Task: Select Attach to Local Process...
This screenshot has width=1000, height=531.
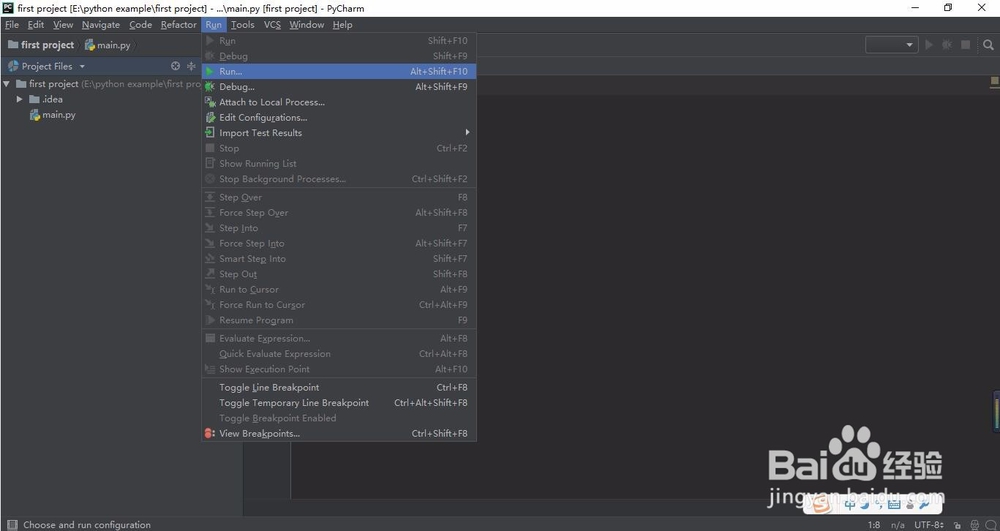Action: (x=339, y=102)
